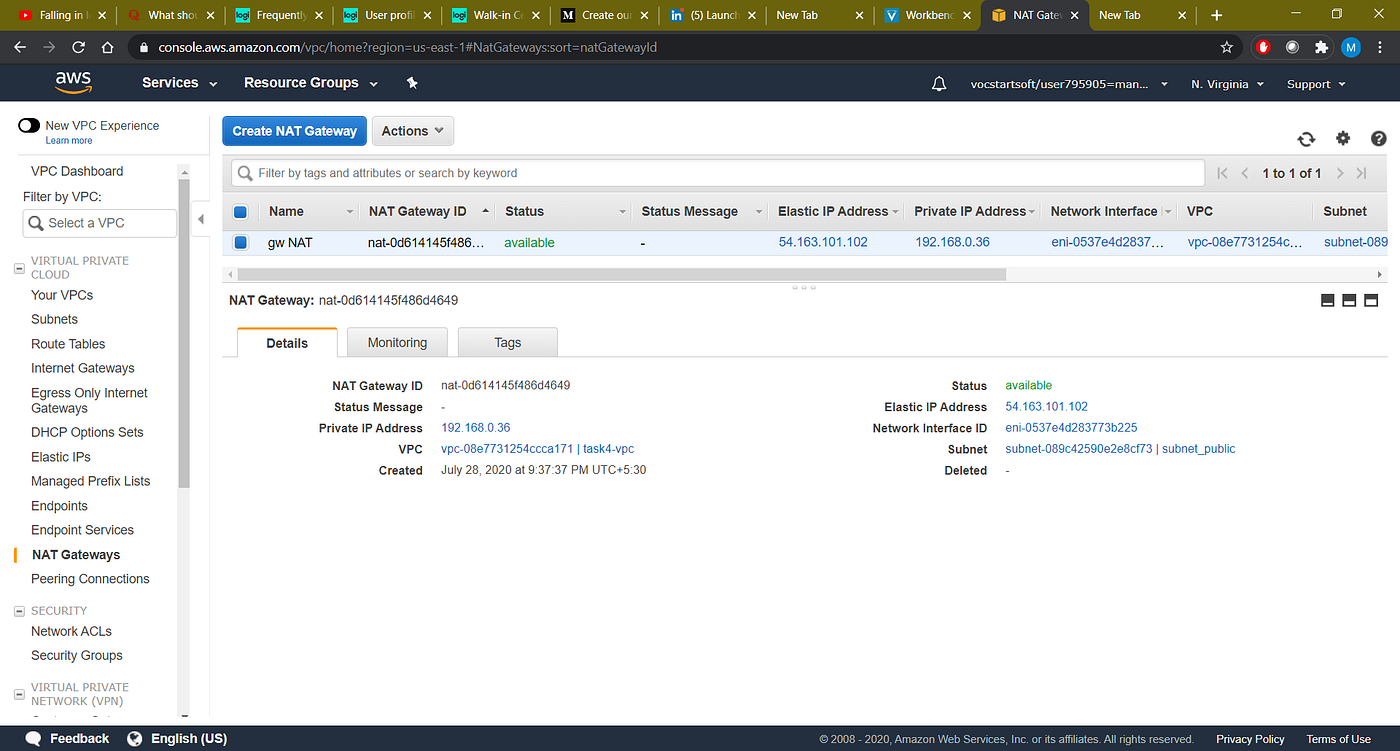Open the Actions dropdown
The height and width of the screenshot is (751, 1400).
412,130
